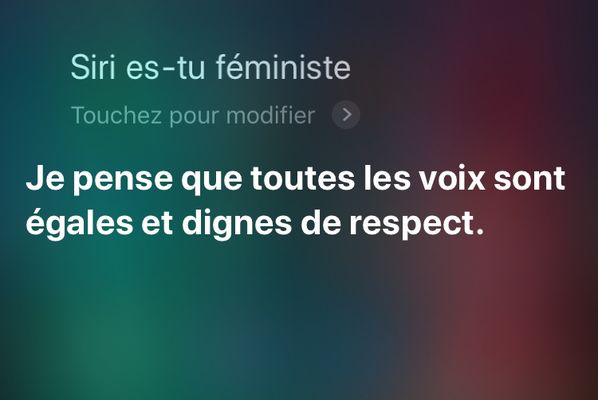Viewport: 598px width, 400px height.
Task: Select the Touchez pour modifier link
Action: pos(193,115)
